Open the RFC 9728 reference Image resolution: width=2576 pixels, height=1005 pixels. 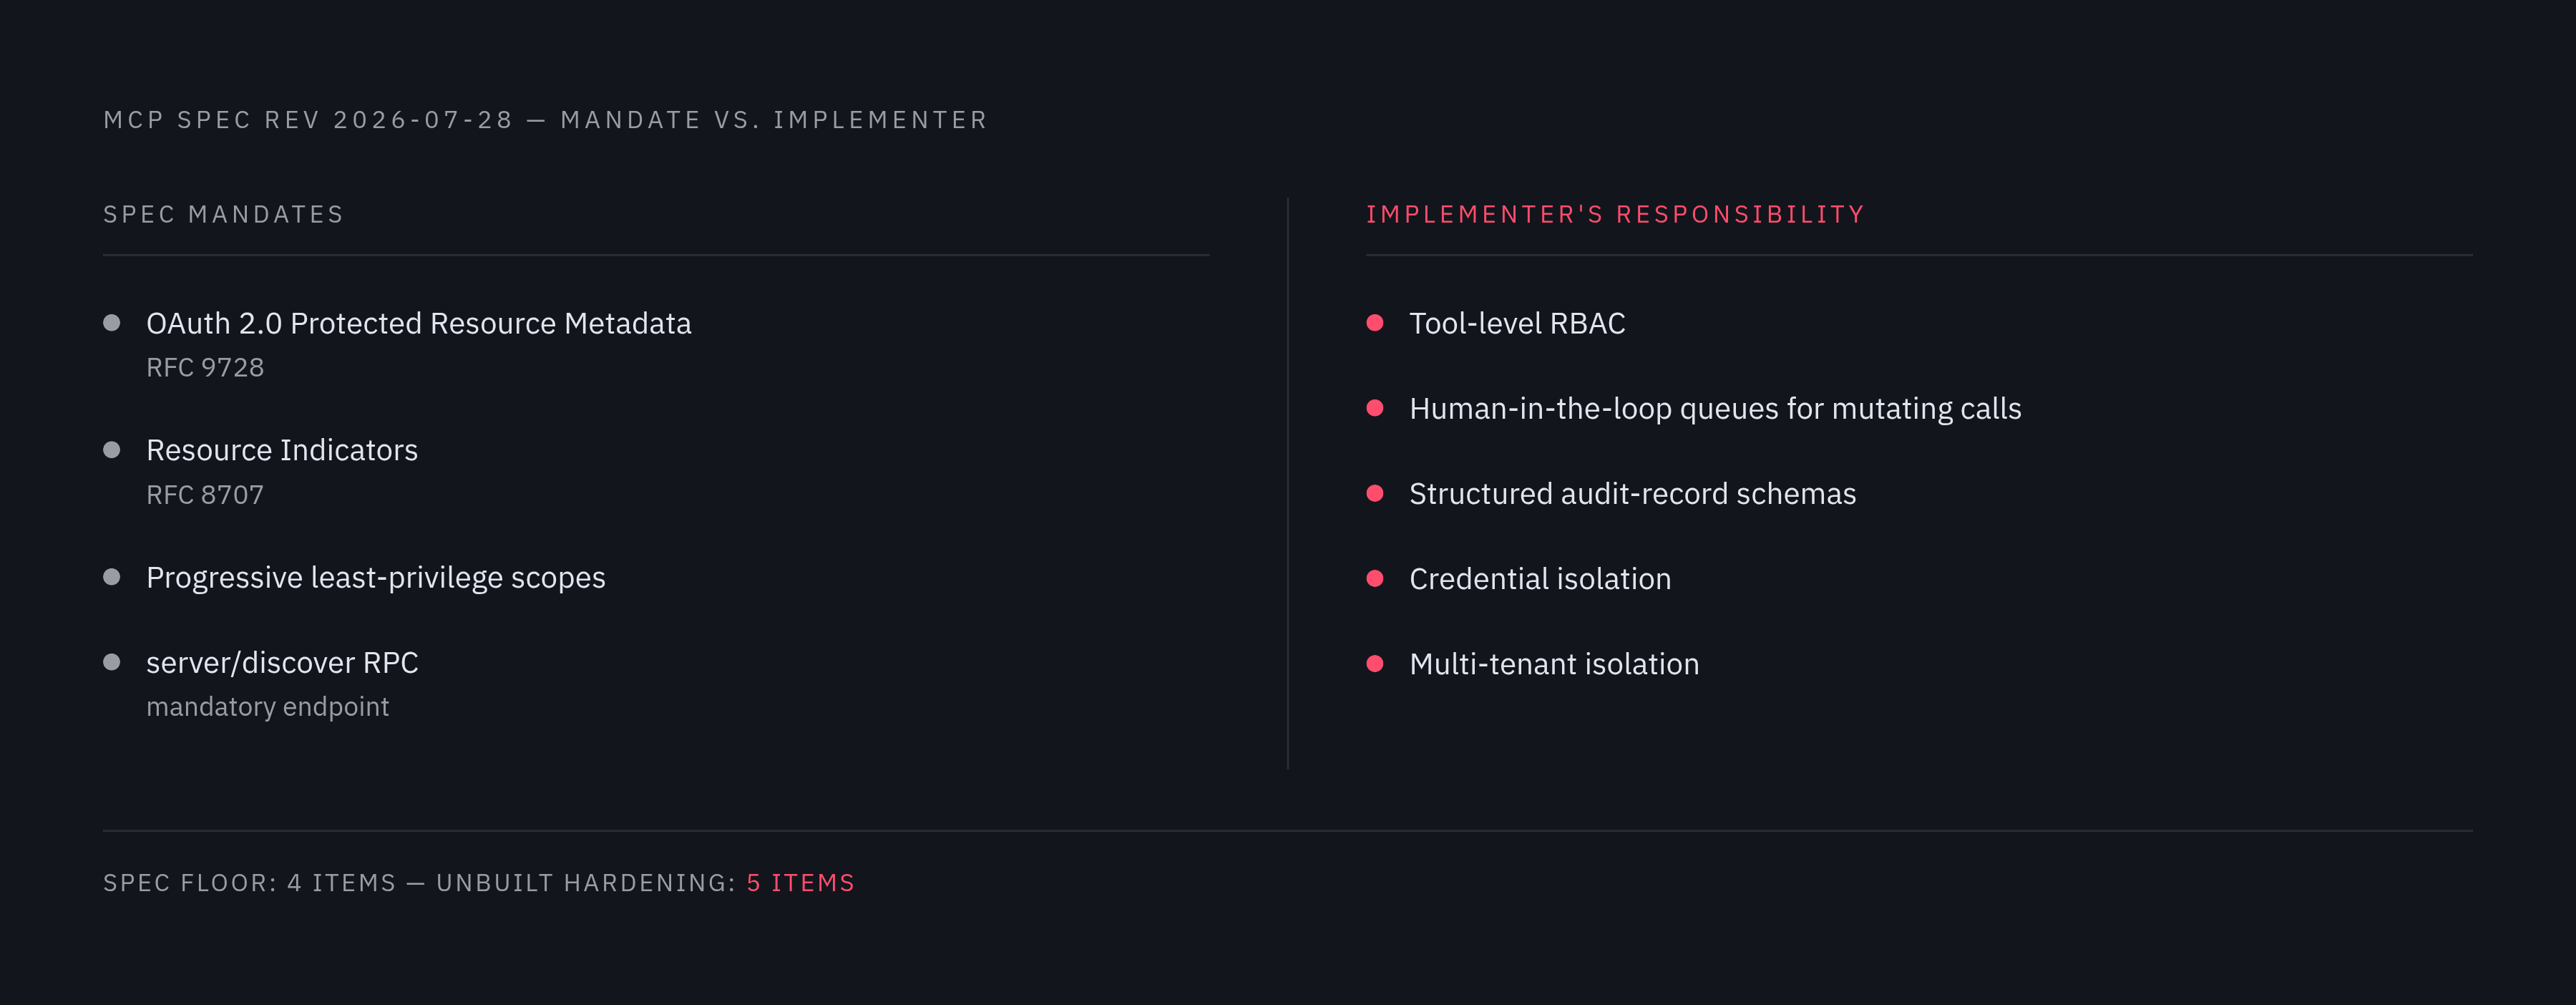point(205,368)
